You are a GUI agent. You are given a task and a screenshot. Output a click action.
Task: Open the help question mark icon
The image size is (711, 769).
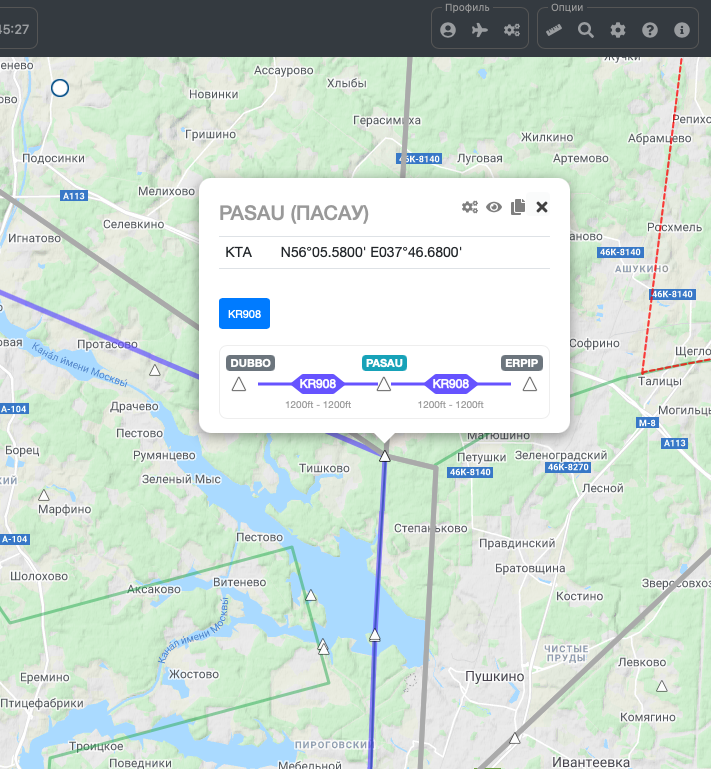click(650, 30)
